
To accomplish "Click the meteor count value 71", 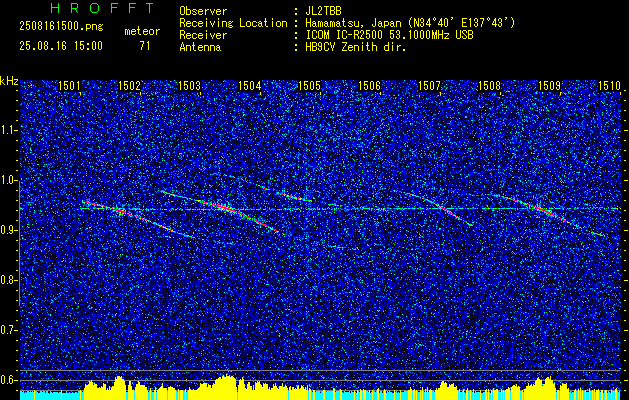I will [x=144, y=46].
